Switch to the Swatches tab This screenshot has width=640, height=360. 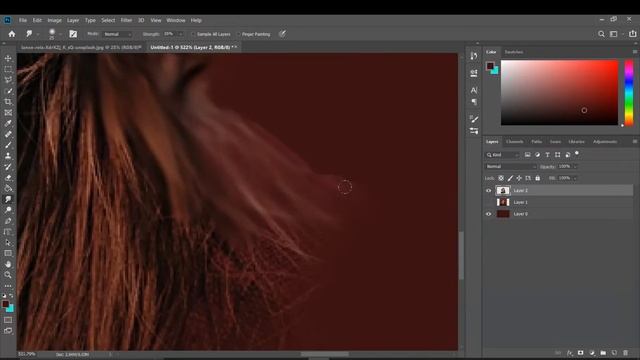tap(514, 52)
